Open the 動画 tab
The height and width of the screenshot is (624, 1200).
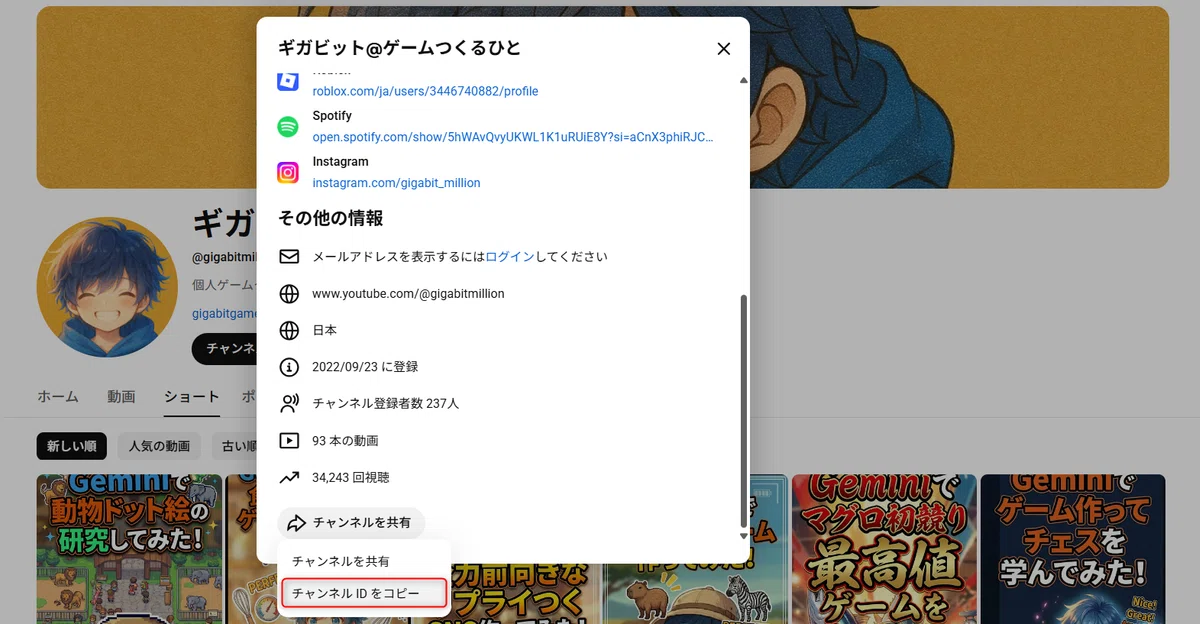(121, 397)
